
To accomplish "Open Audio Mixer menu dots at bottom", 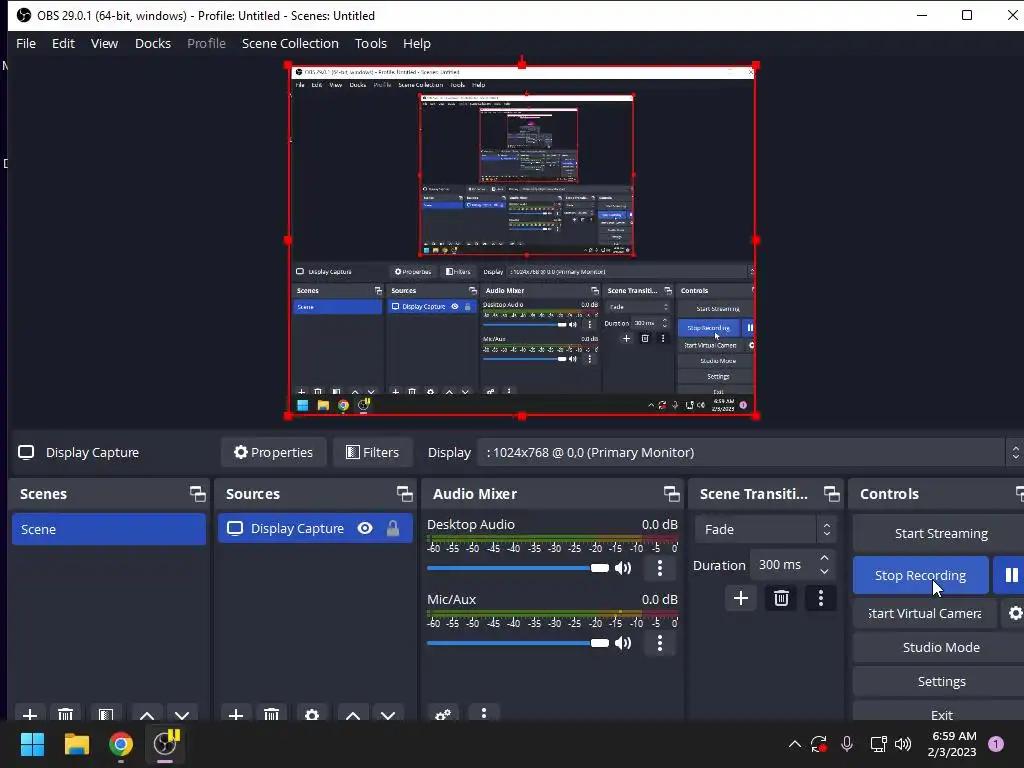I will click(x=484, y=713).
